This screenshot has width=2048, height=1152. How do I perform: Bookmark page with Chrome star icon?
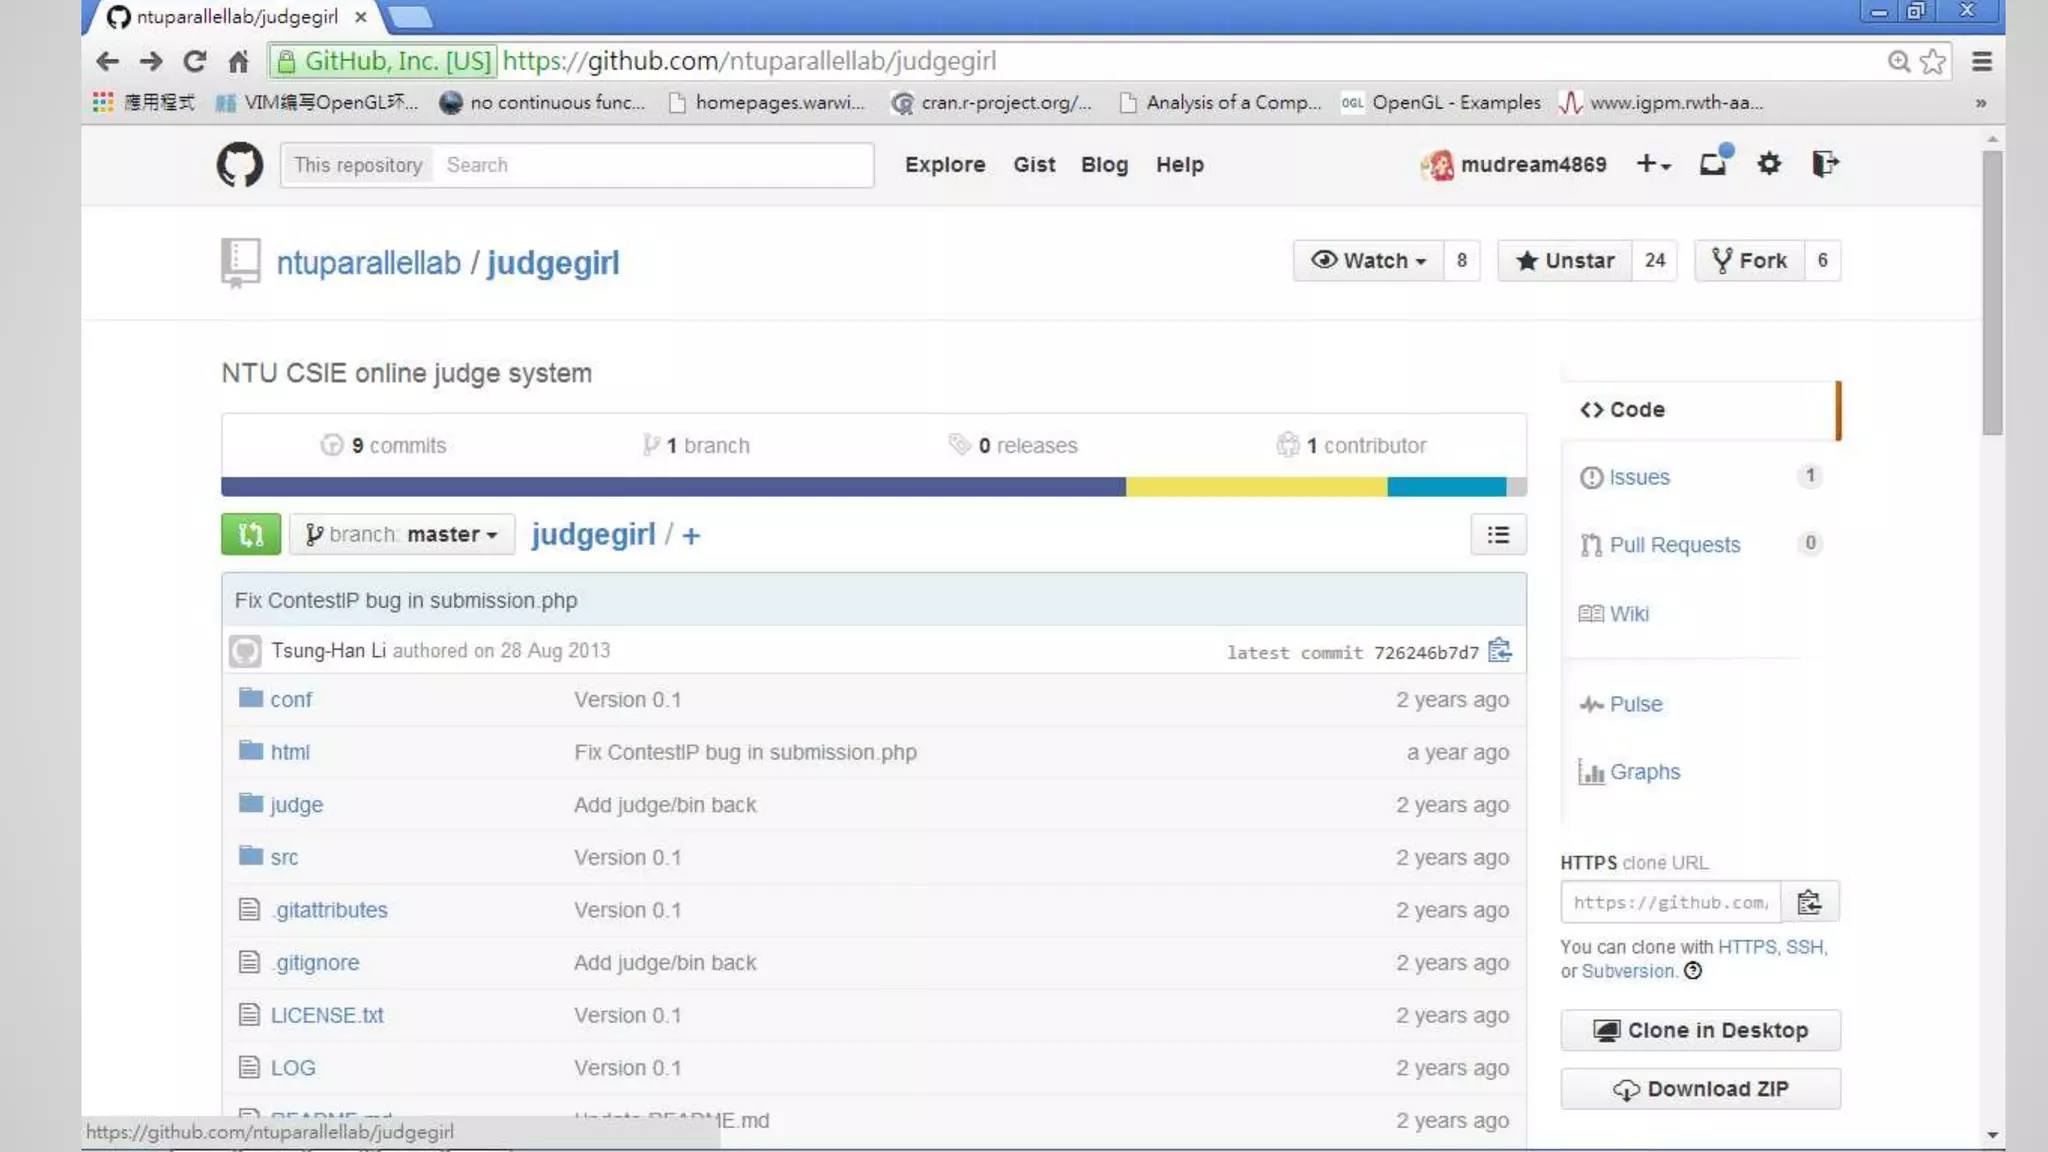click(x=1933, y=62)
